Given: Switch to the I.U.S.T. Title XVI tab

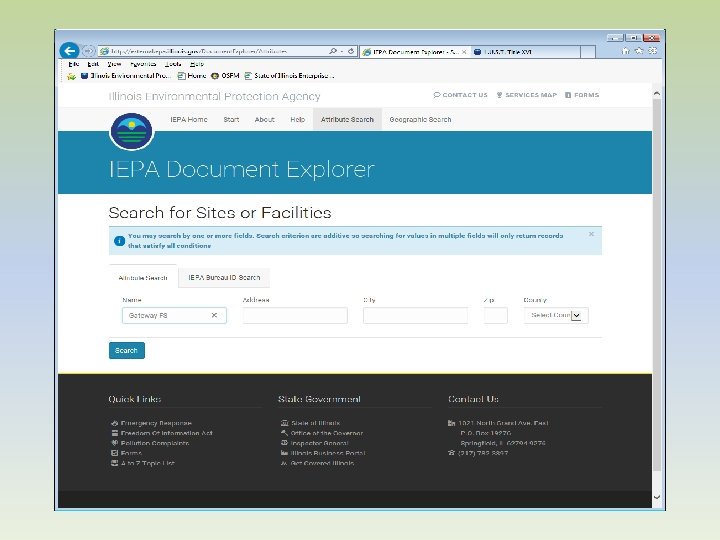Looking at the screenshot, I should tap(526, 52).
